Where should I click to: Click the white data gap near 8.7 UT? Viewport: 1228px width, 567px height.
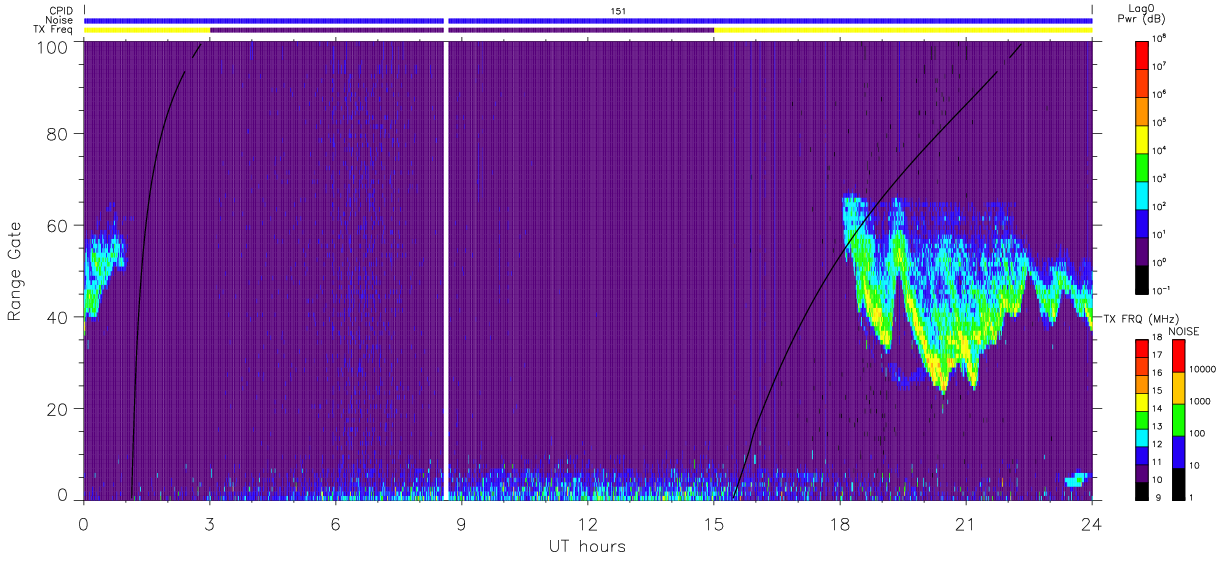click(x=446, y=270)
